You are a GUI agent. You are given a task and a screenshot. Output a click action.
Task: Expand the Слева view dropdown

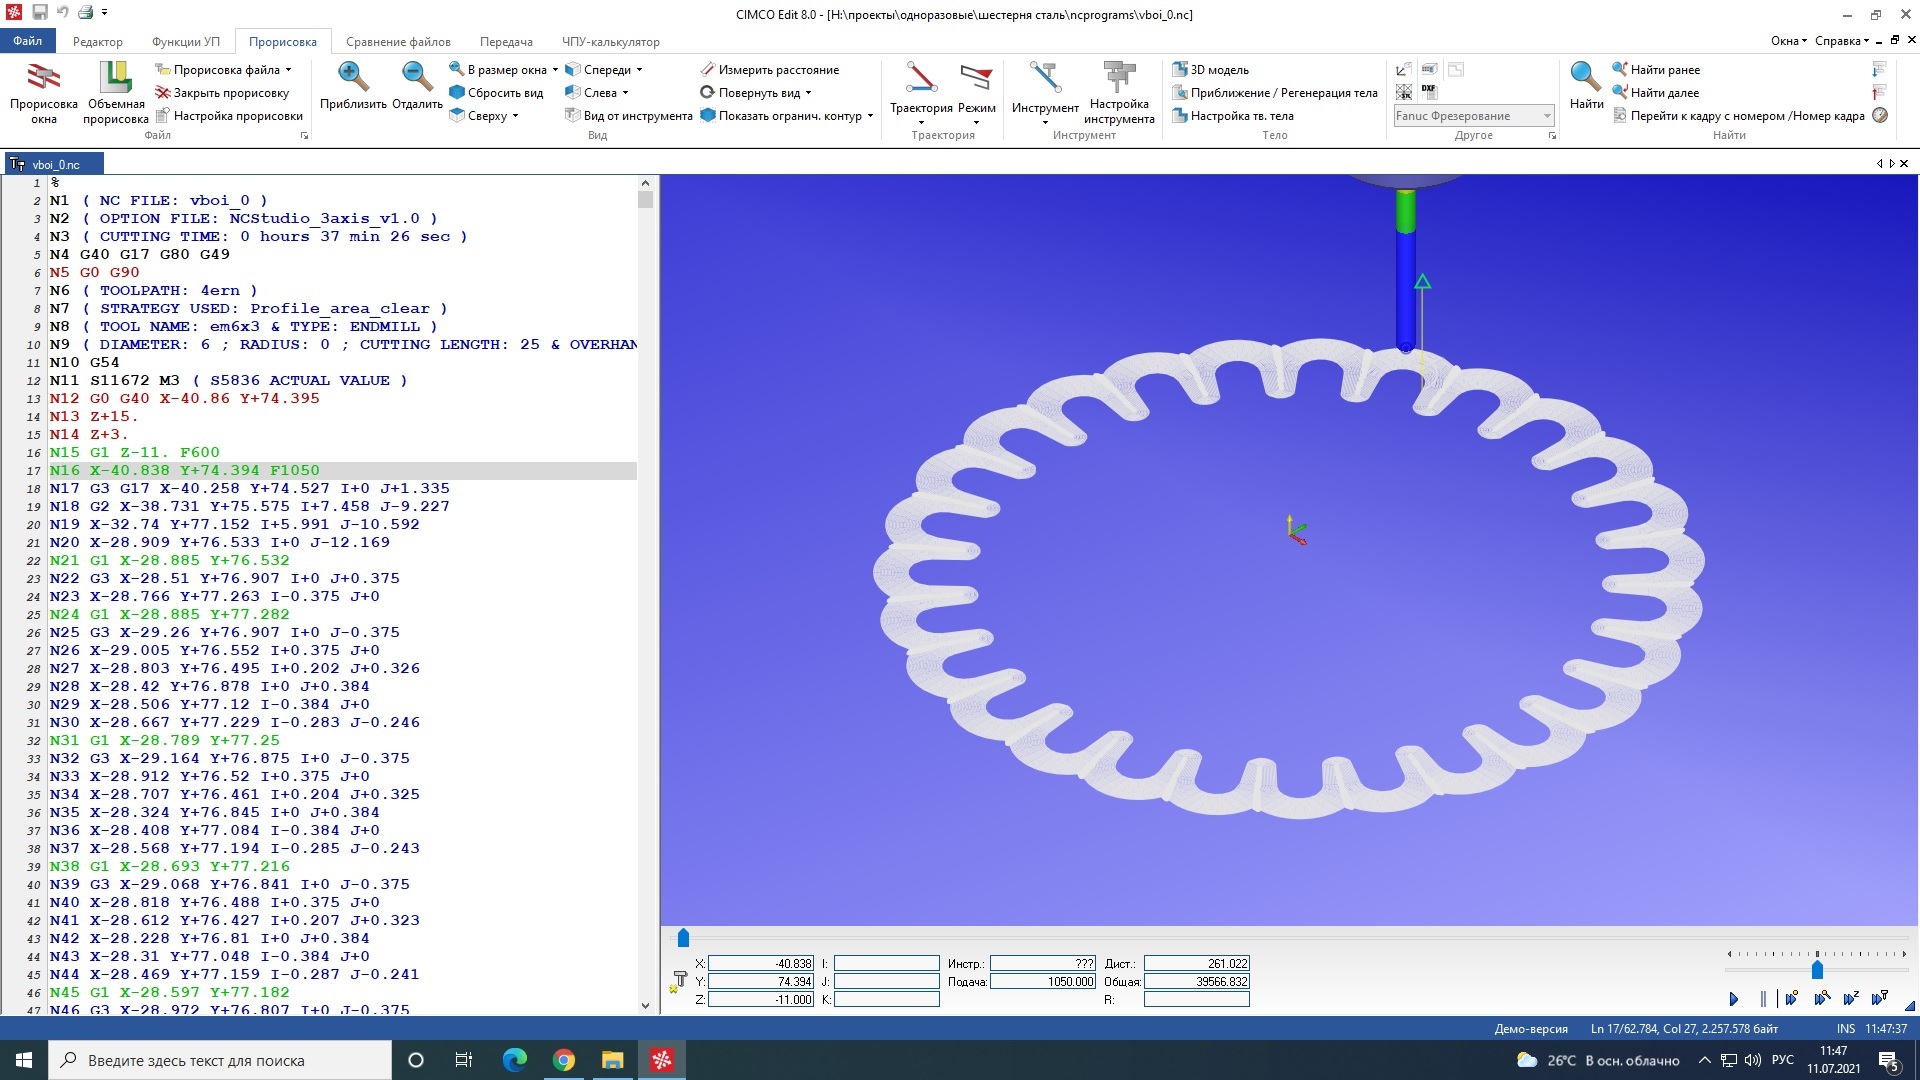(x=625, y=93)
